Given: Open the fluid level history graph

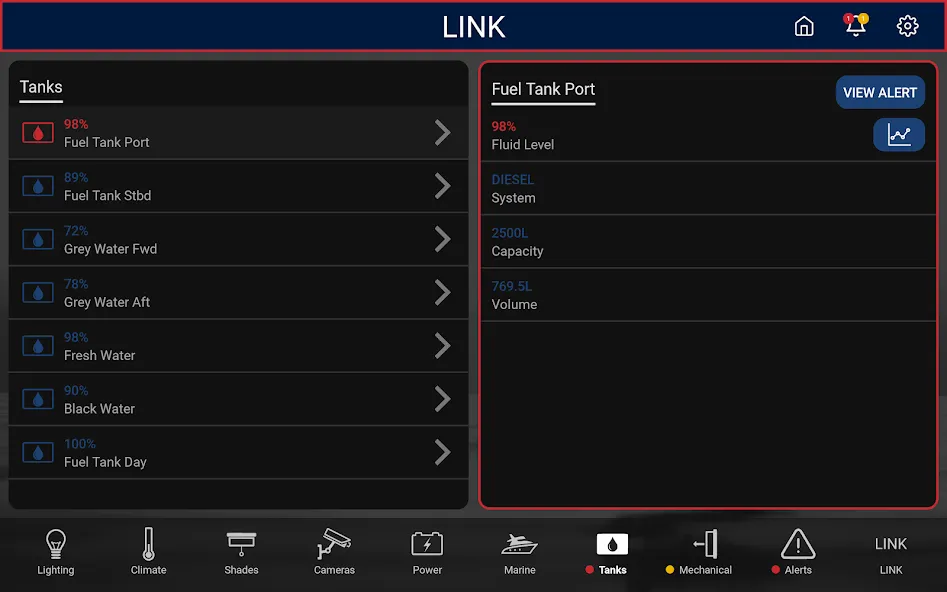Looking at the screenshot, I should pyautogui.click(x=899, y=135).
